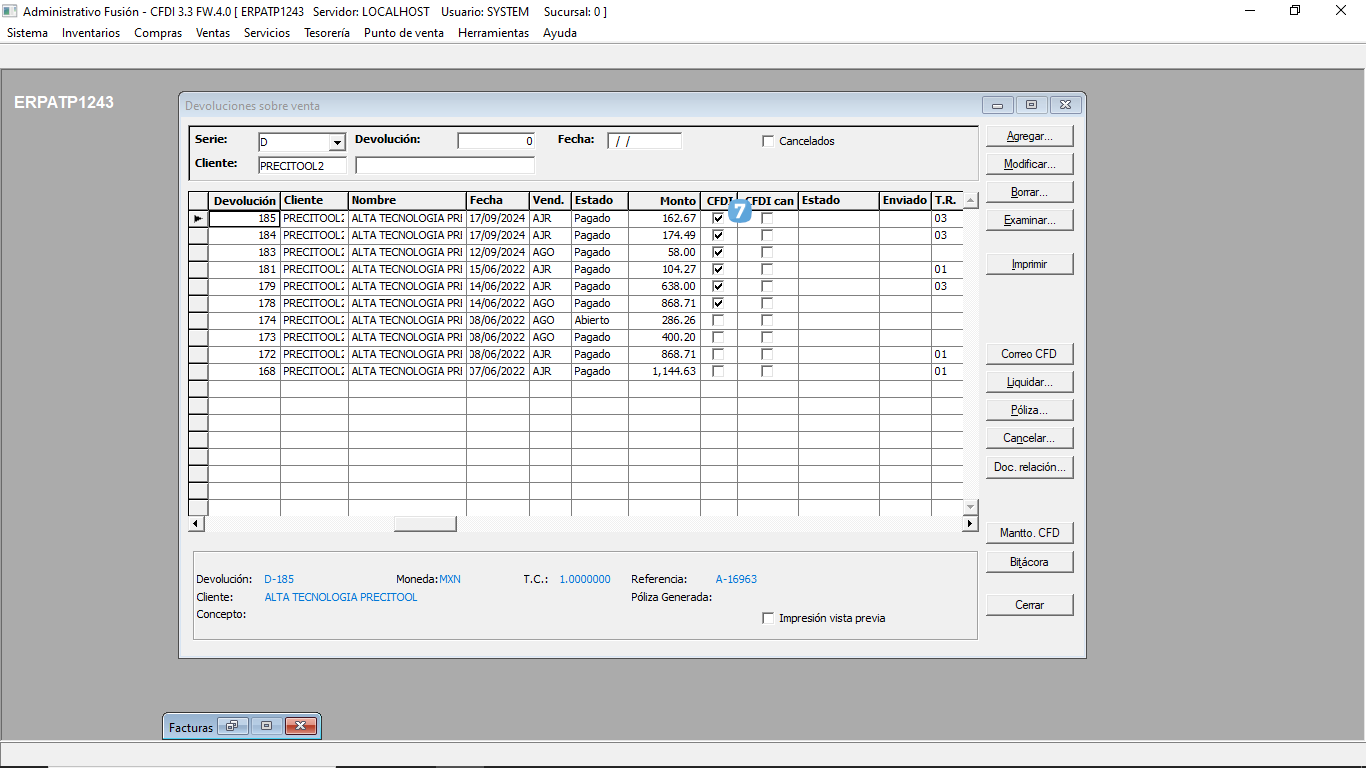The height and width of the screenshot is (768, 1366).
Task: Open the Tesorería menu
Action: tap(327, 33)
